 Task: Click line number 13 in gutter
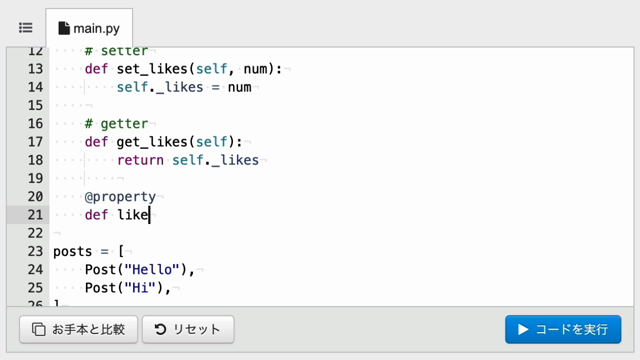pos(35,69)
